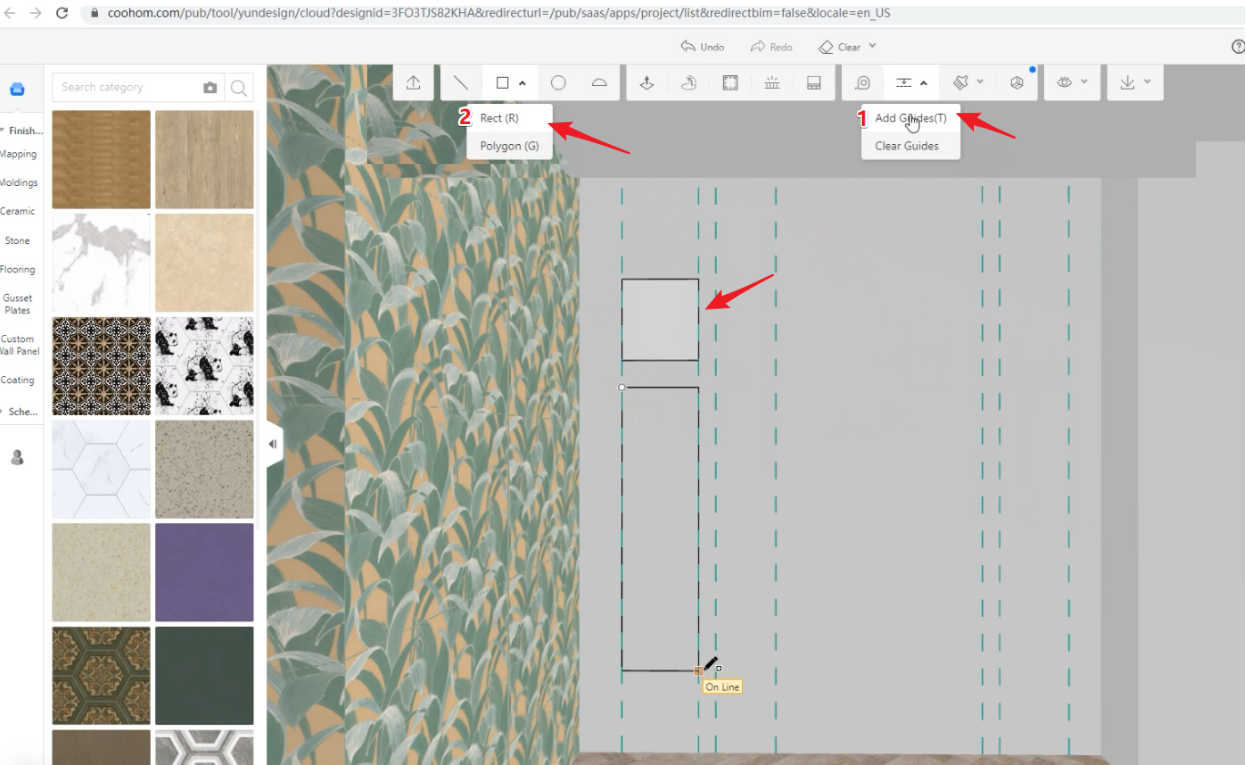Click the Clear eraser button
The image size is (1246, 765).
pos(840,46)
